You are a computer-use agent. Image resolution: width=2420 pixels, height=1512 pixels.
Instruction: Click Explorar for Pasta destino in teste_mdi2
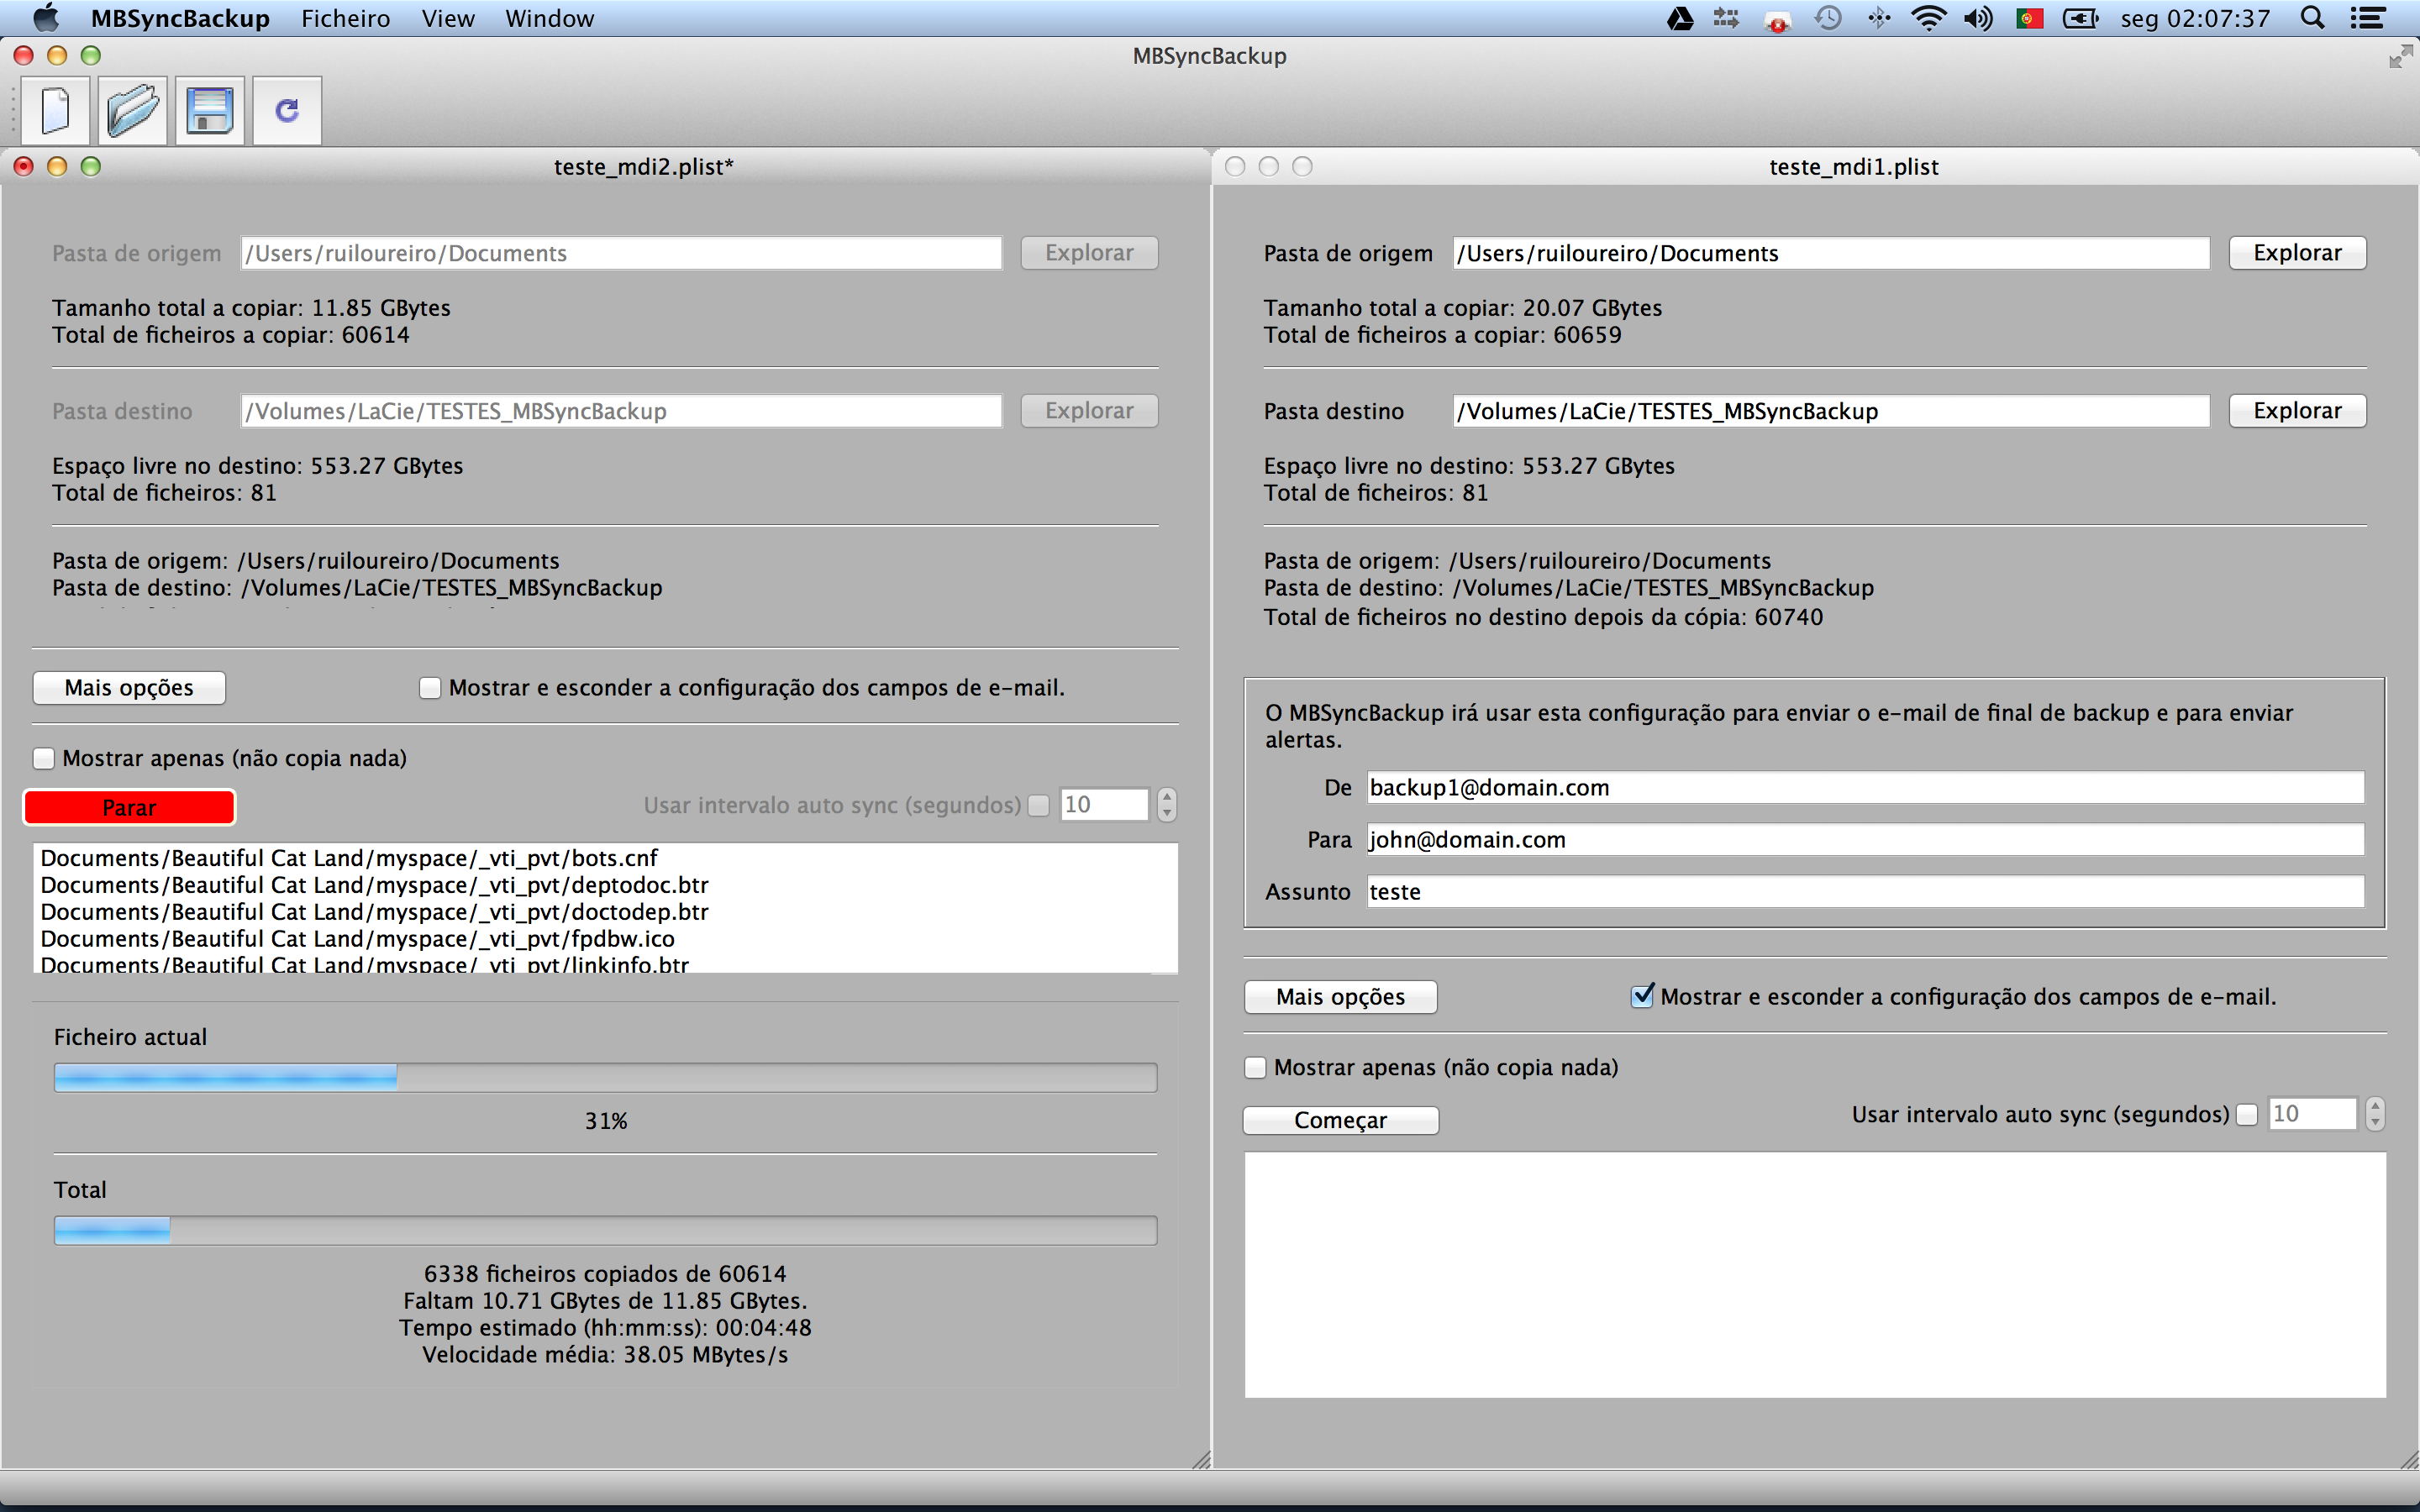point(1089,411)
